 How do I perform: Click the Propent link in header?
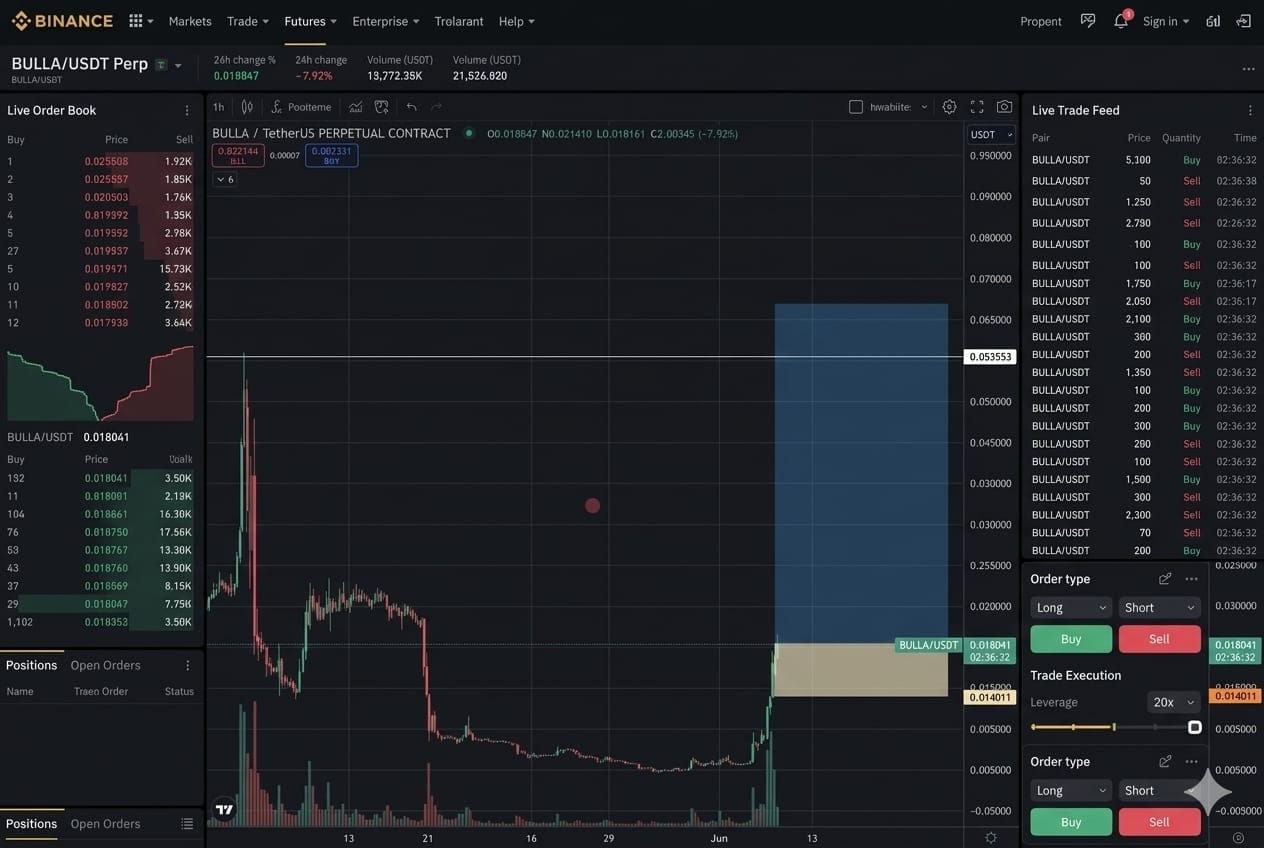click(x=1041, y=21)
